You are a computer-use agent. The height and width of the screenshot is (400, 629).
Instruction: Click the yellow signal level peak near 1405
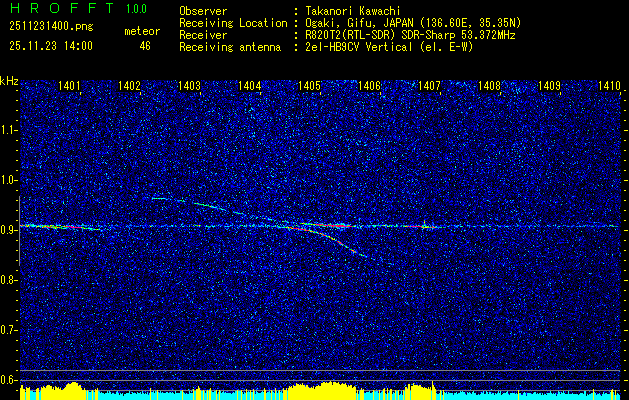pyautogui.click(x=326, y=386)
